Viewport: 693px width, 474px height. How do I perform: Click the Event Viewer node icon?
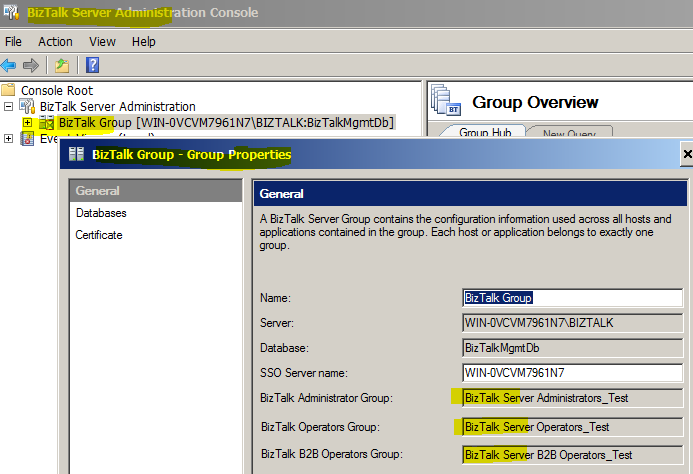(x=27, y=139)
